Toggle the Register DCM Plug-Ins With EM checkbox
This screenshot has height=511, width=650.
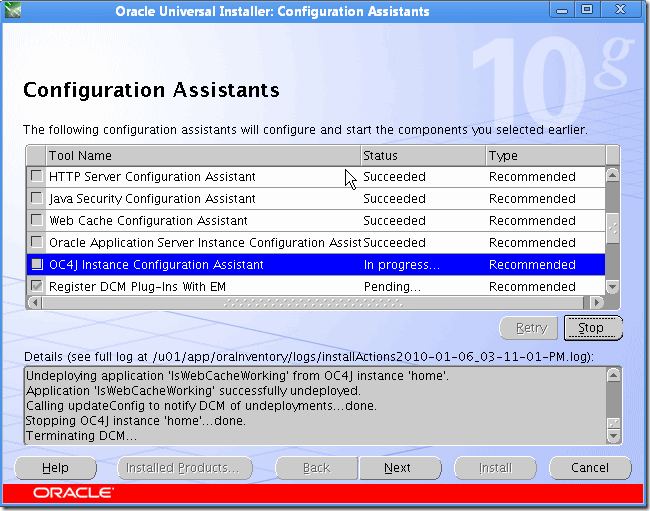[x=37, y=286]
